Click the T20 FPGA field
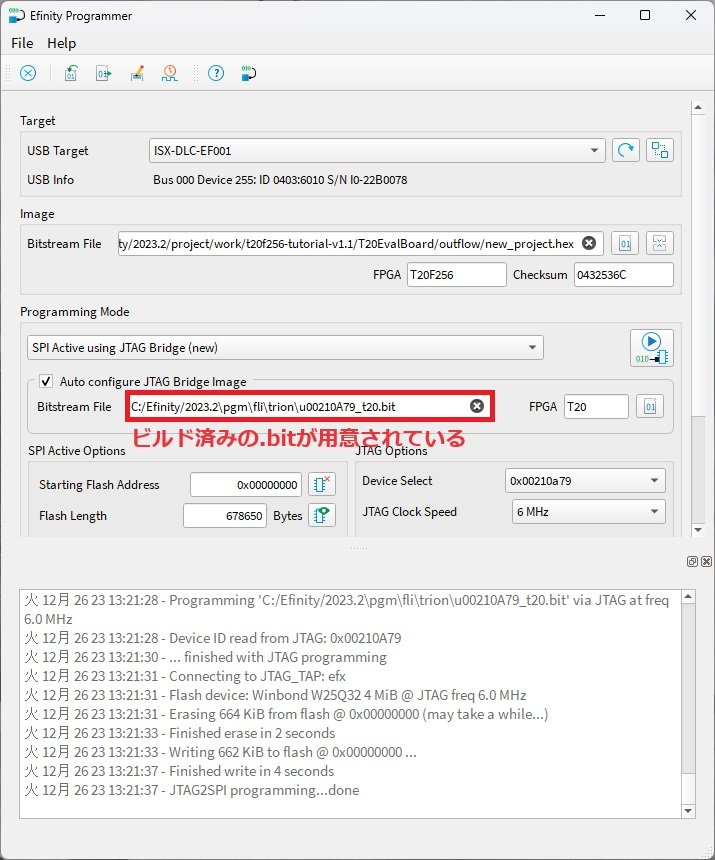 coord(596,406)
